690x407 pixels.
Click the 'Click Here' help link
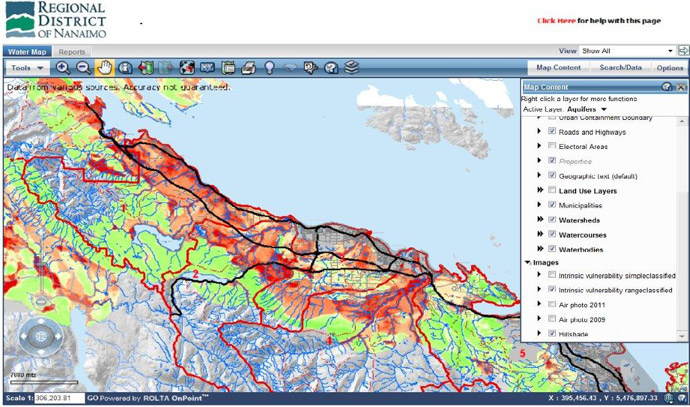click(x=553, y=20)
